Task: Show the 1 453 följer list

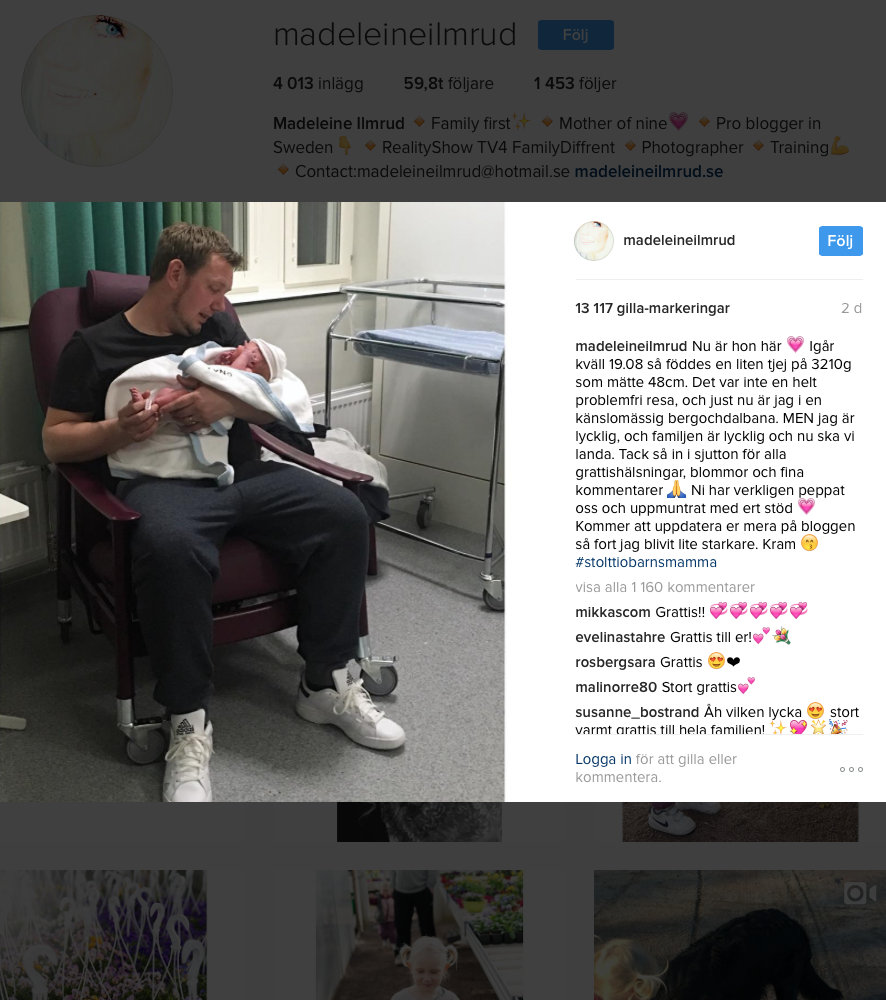Action: pos(575,84)
